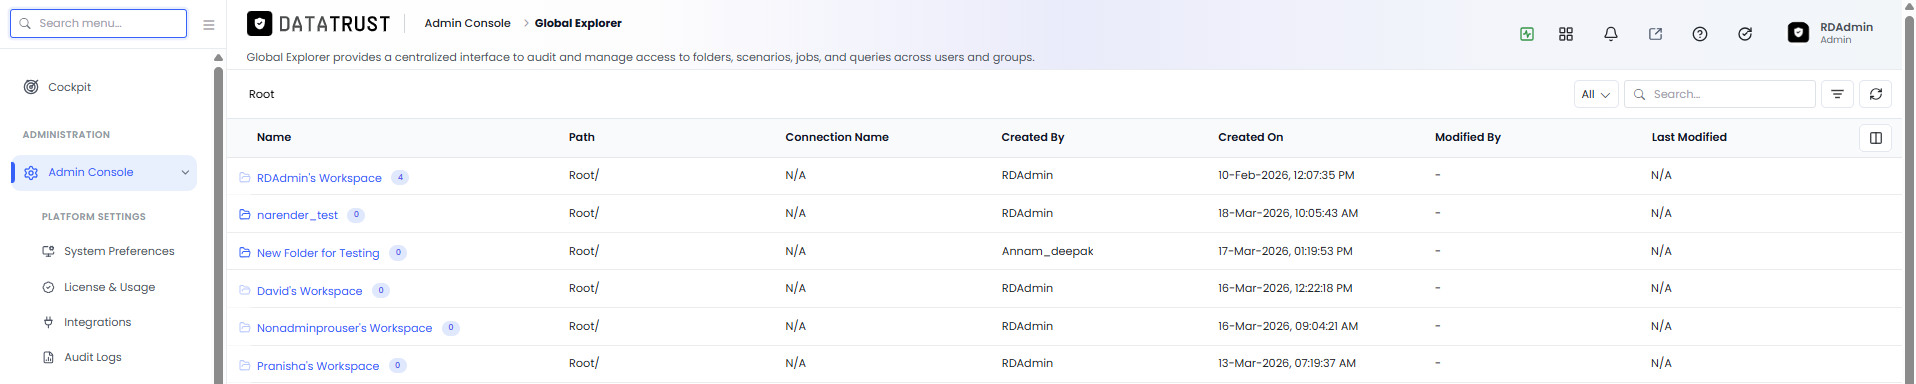This screenshot has height=384, width=1916.
Task: Click the Modified By column header
Action: coord(1468,137)
